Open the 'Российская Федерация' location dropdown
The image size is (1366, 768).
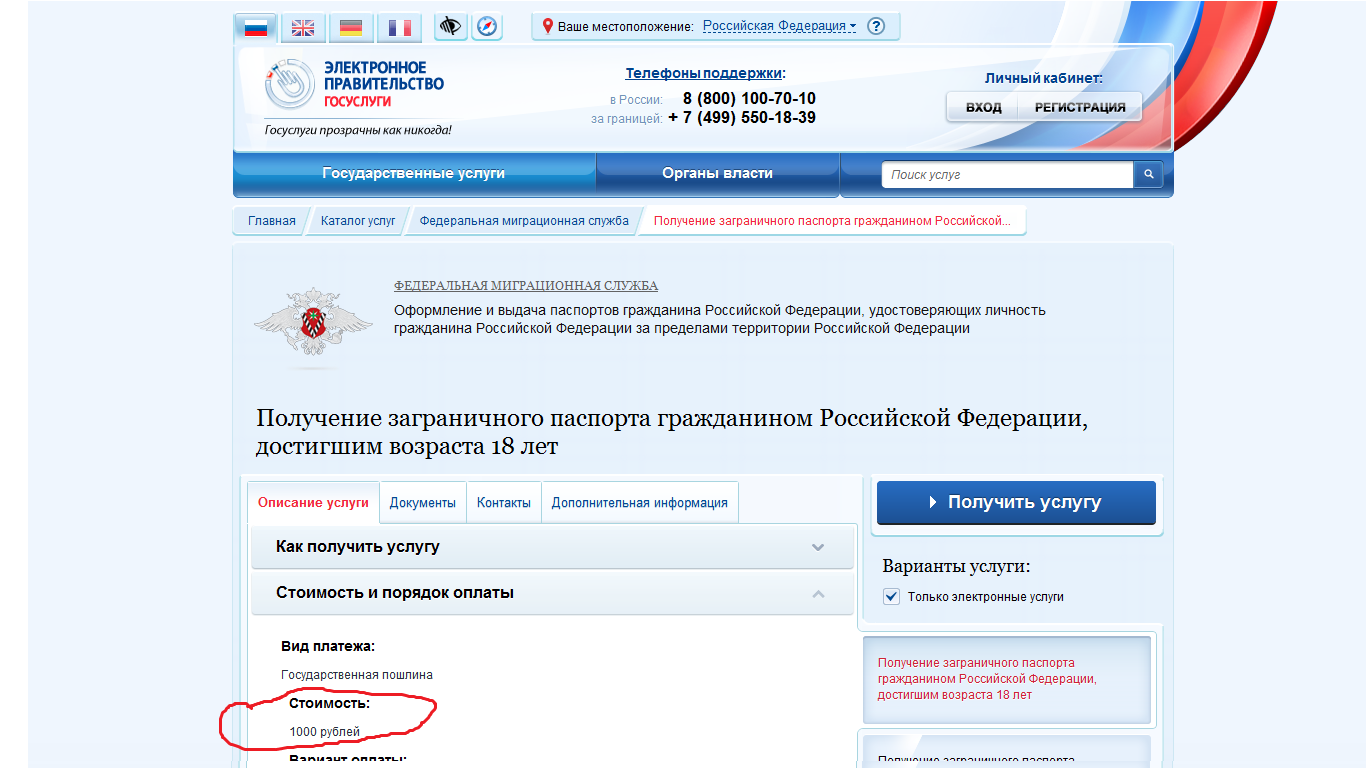[779, 27]
